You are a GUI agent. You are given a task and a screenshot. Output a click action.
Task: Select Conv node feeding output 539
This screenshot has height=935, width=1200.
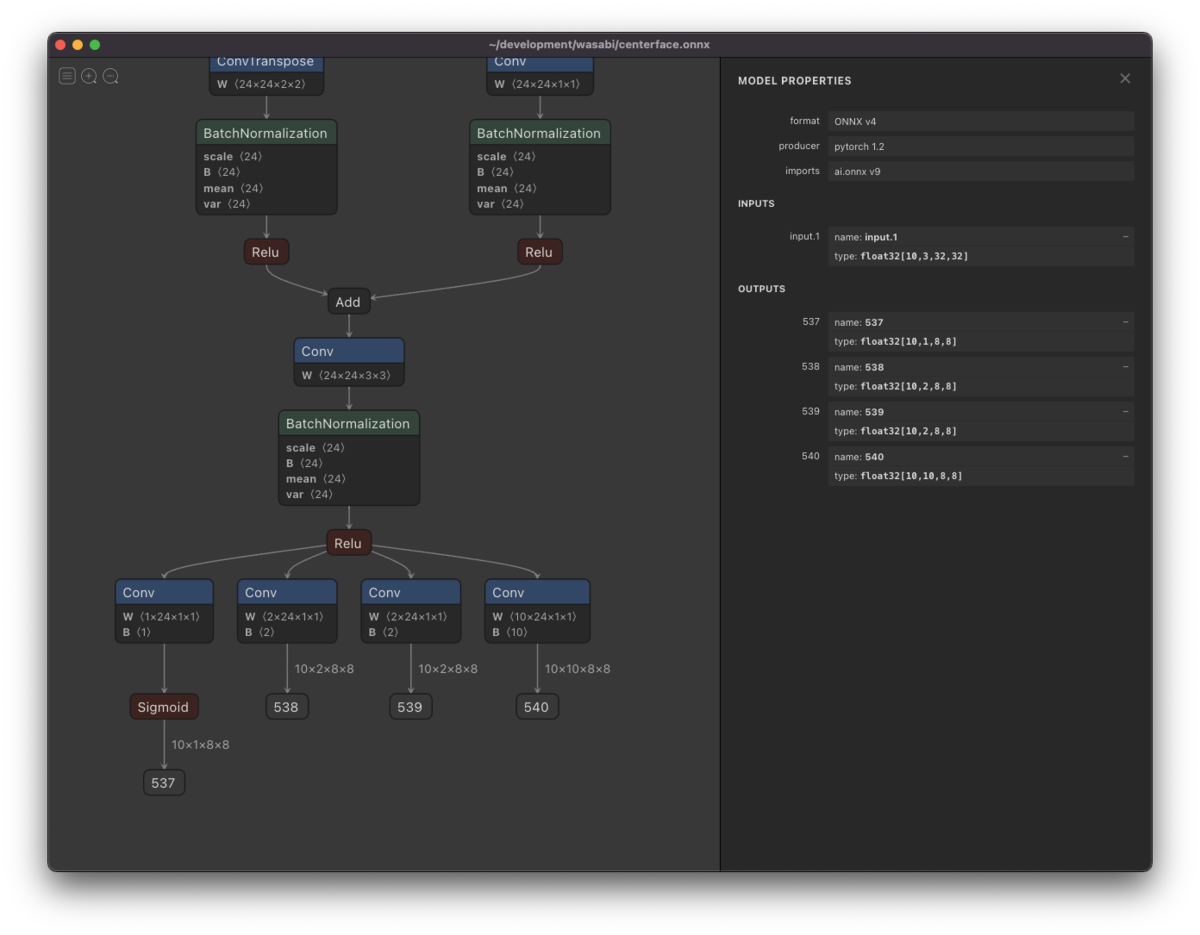[411, 592]
